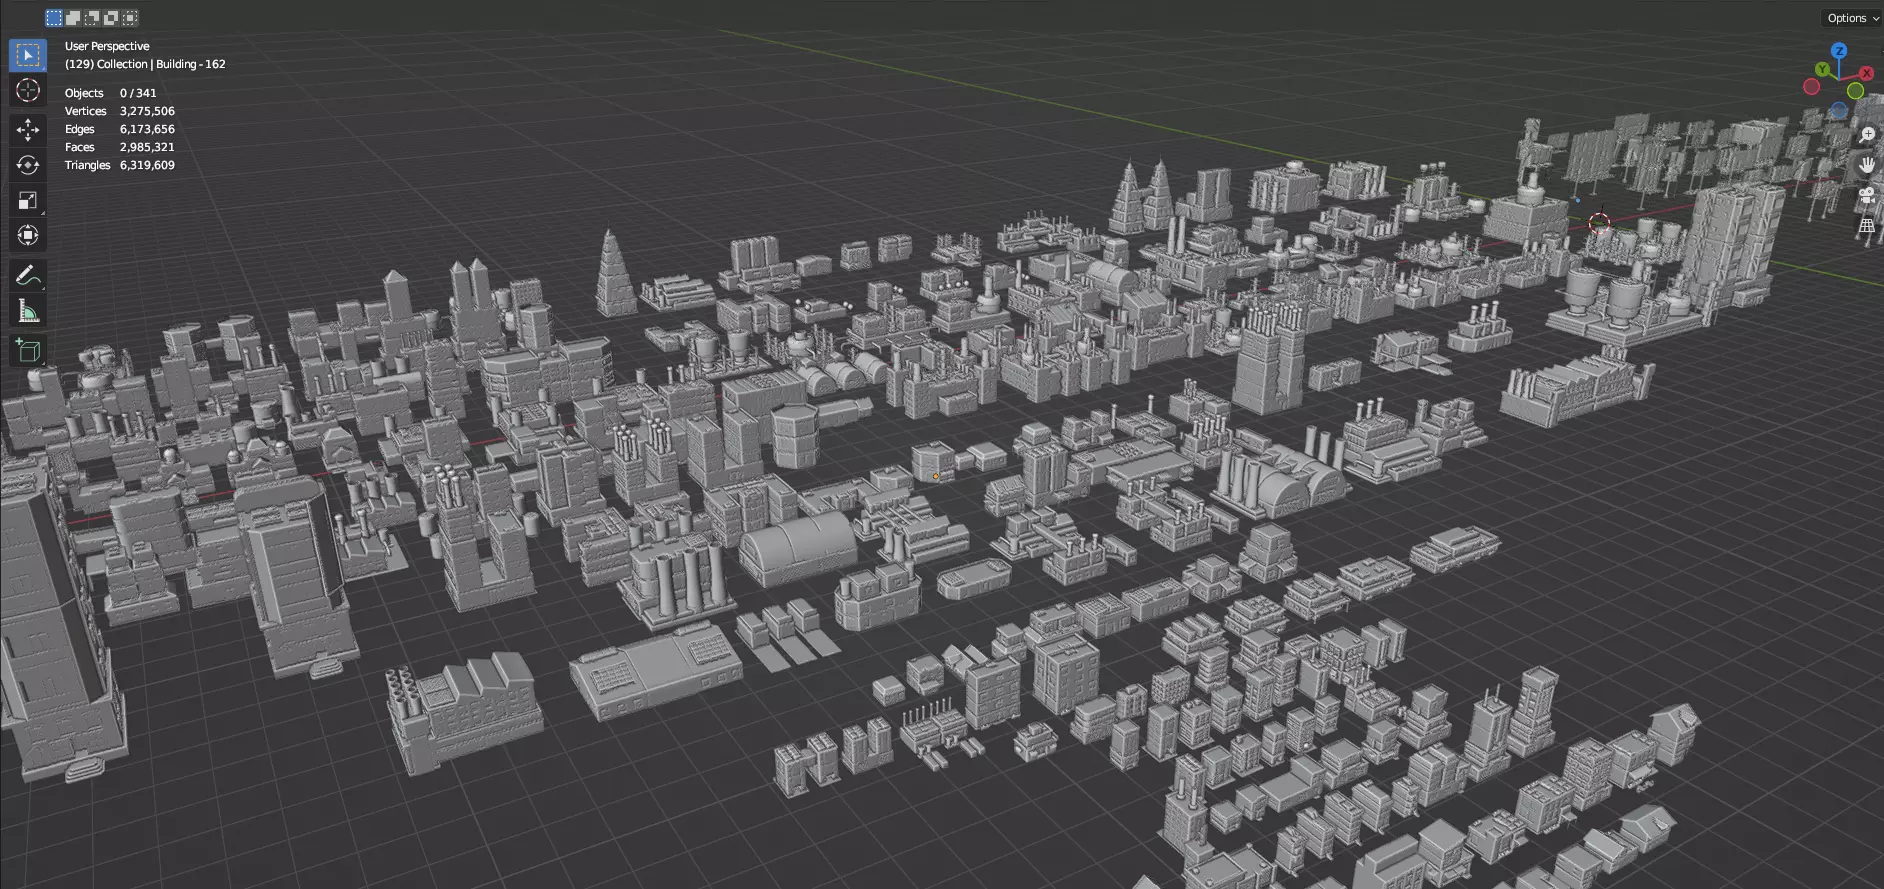
Task: Select the Measure ruler tool
Action: point(28,311)
